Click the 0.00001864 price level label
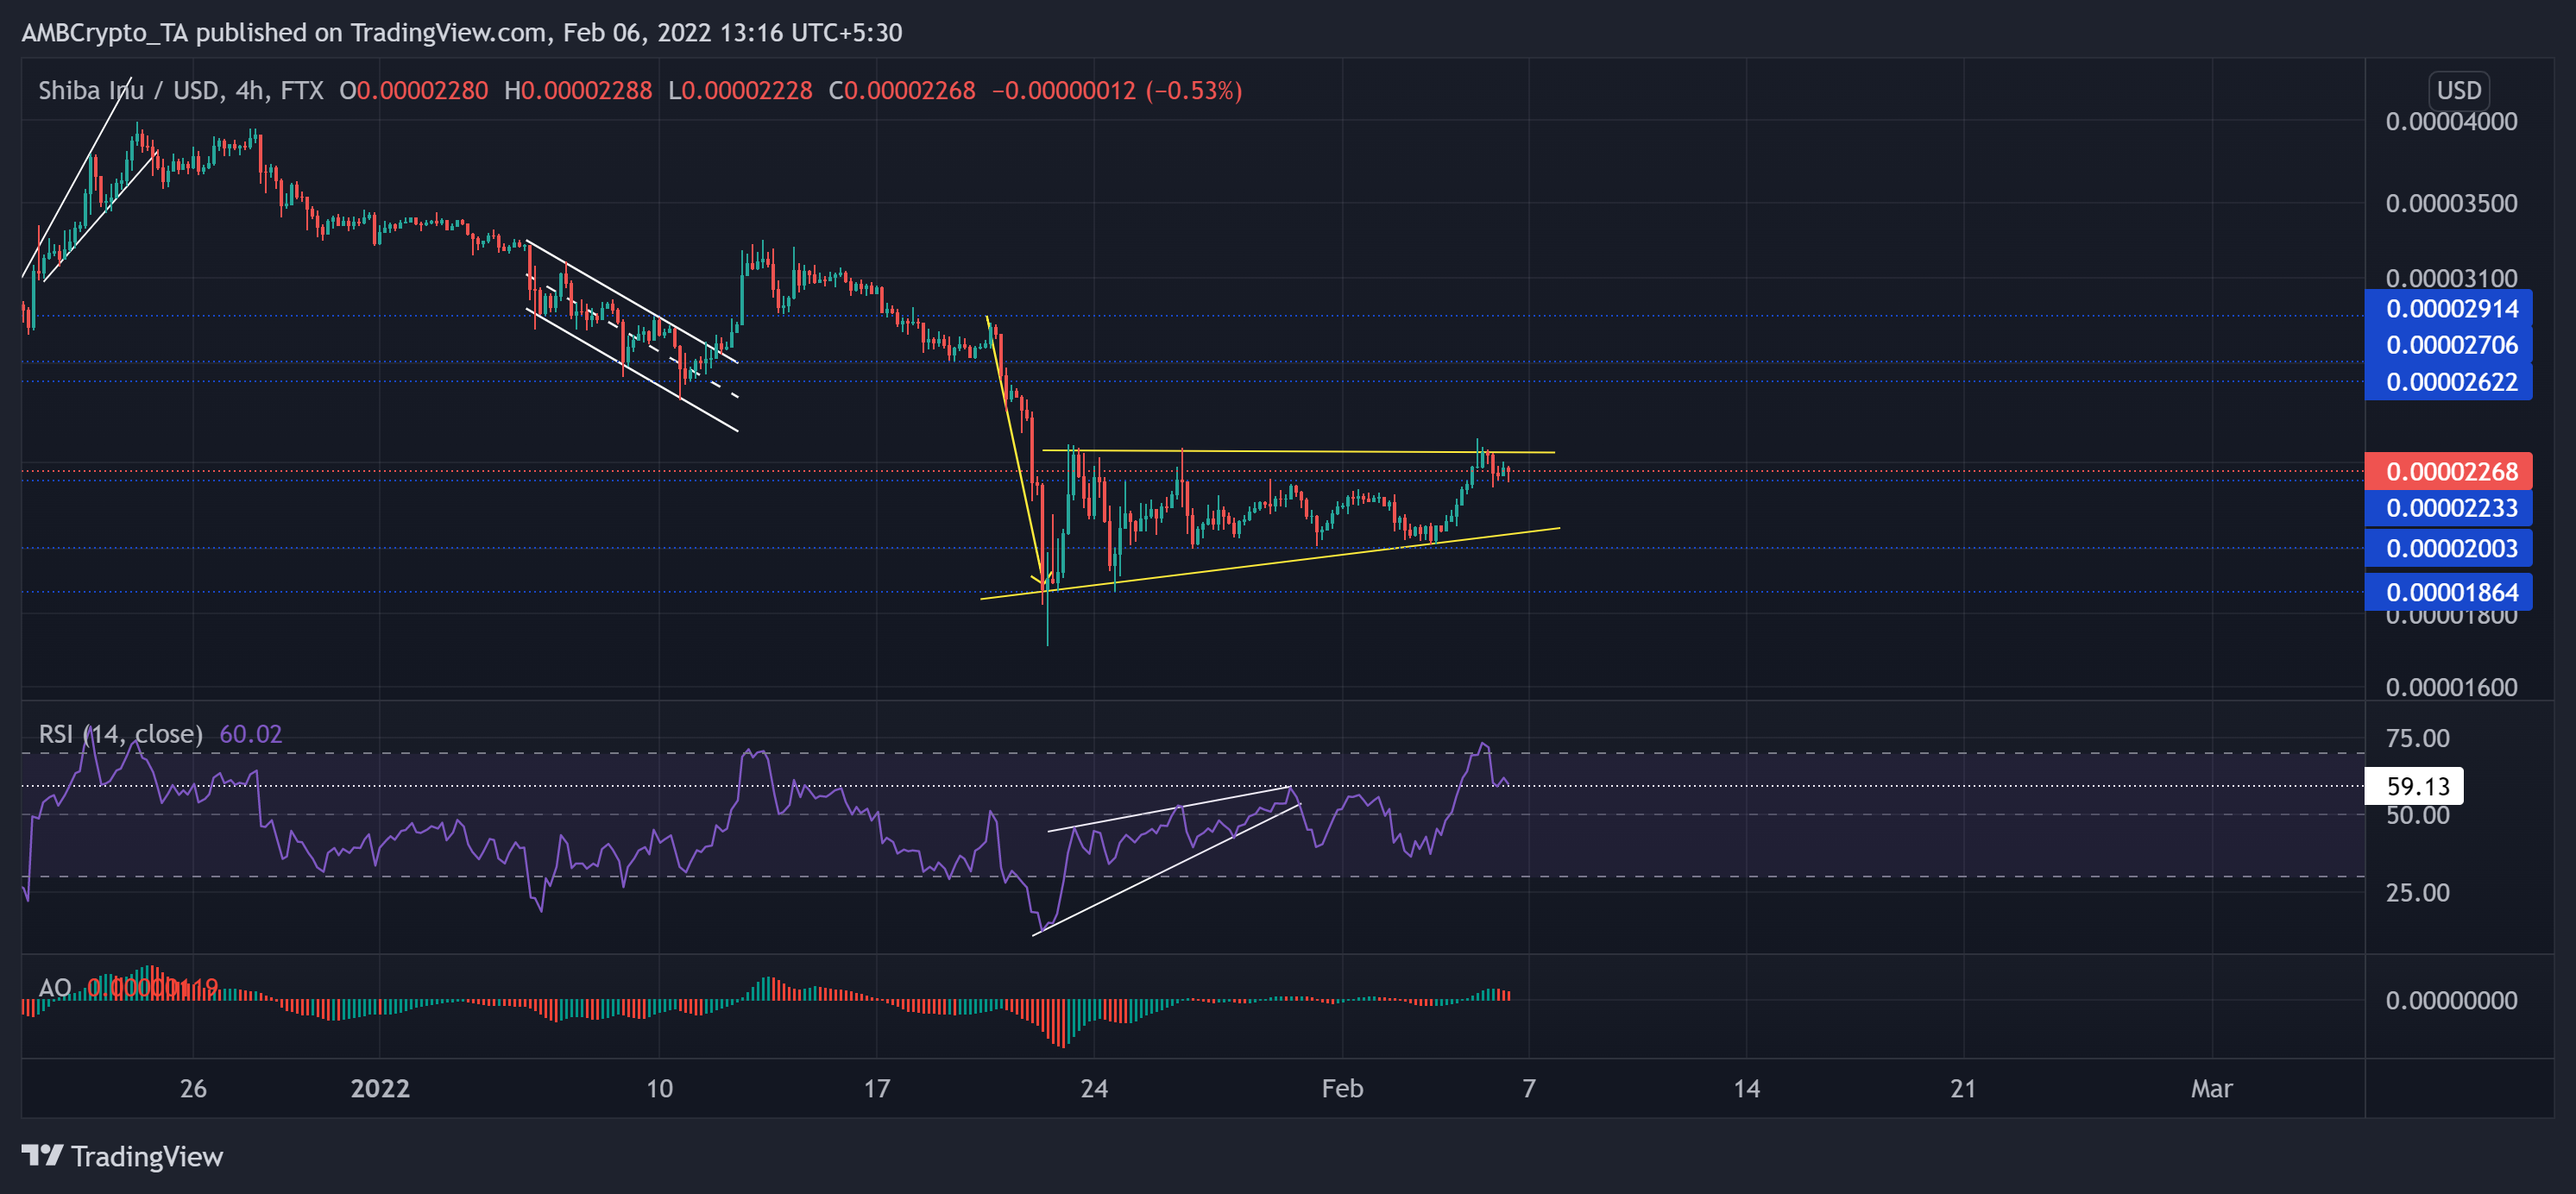 point(2448,592)
